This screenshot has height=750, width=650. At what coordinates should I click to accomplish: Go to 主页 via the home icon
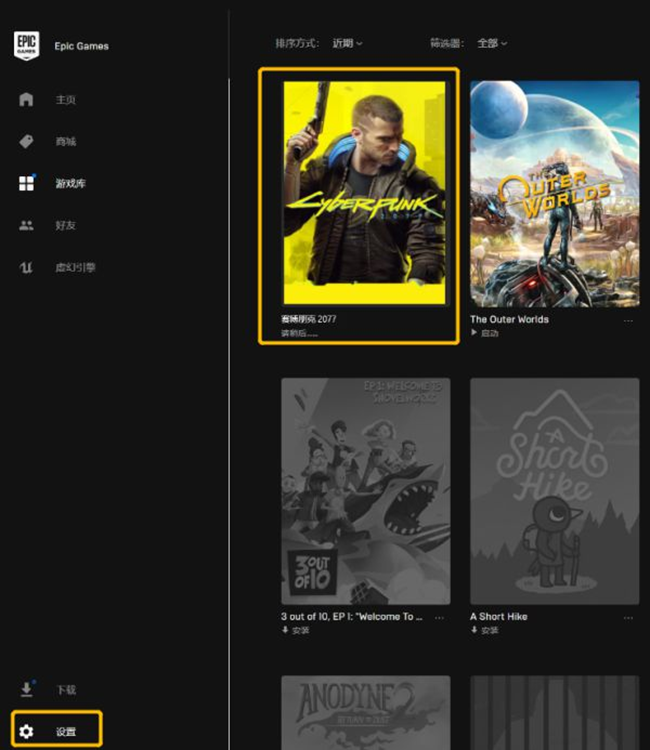[26, 99]
